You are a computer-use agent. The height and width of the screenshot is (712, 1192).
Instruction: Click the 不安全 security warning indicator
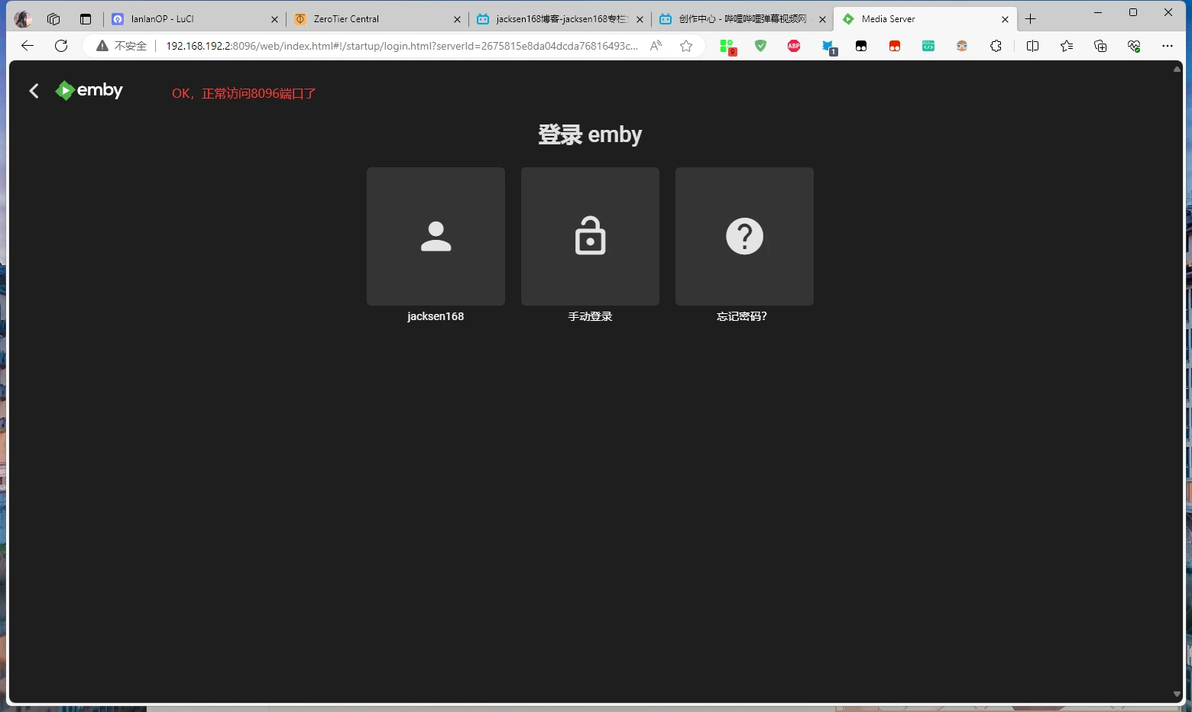pos(121,46)
